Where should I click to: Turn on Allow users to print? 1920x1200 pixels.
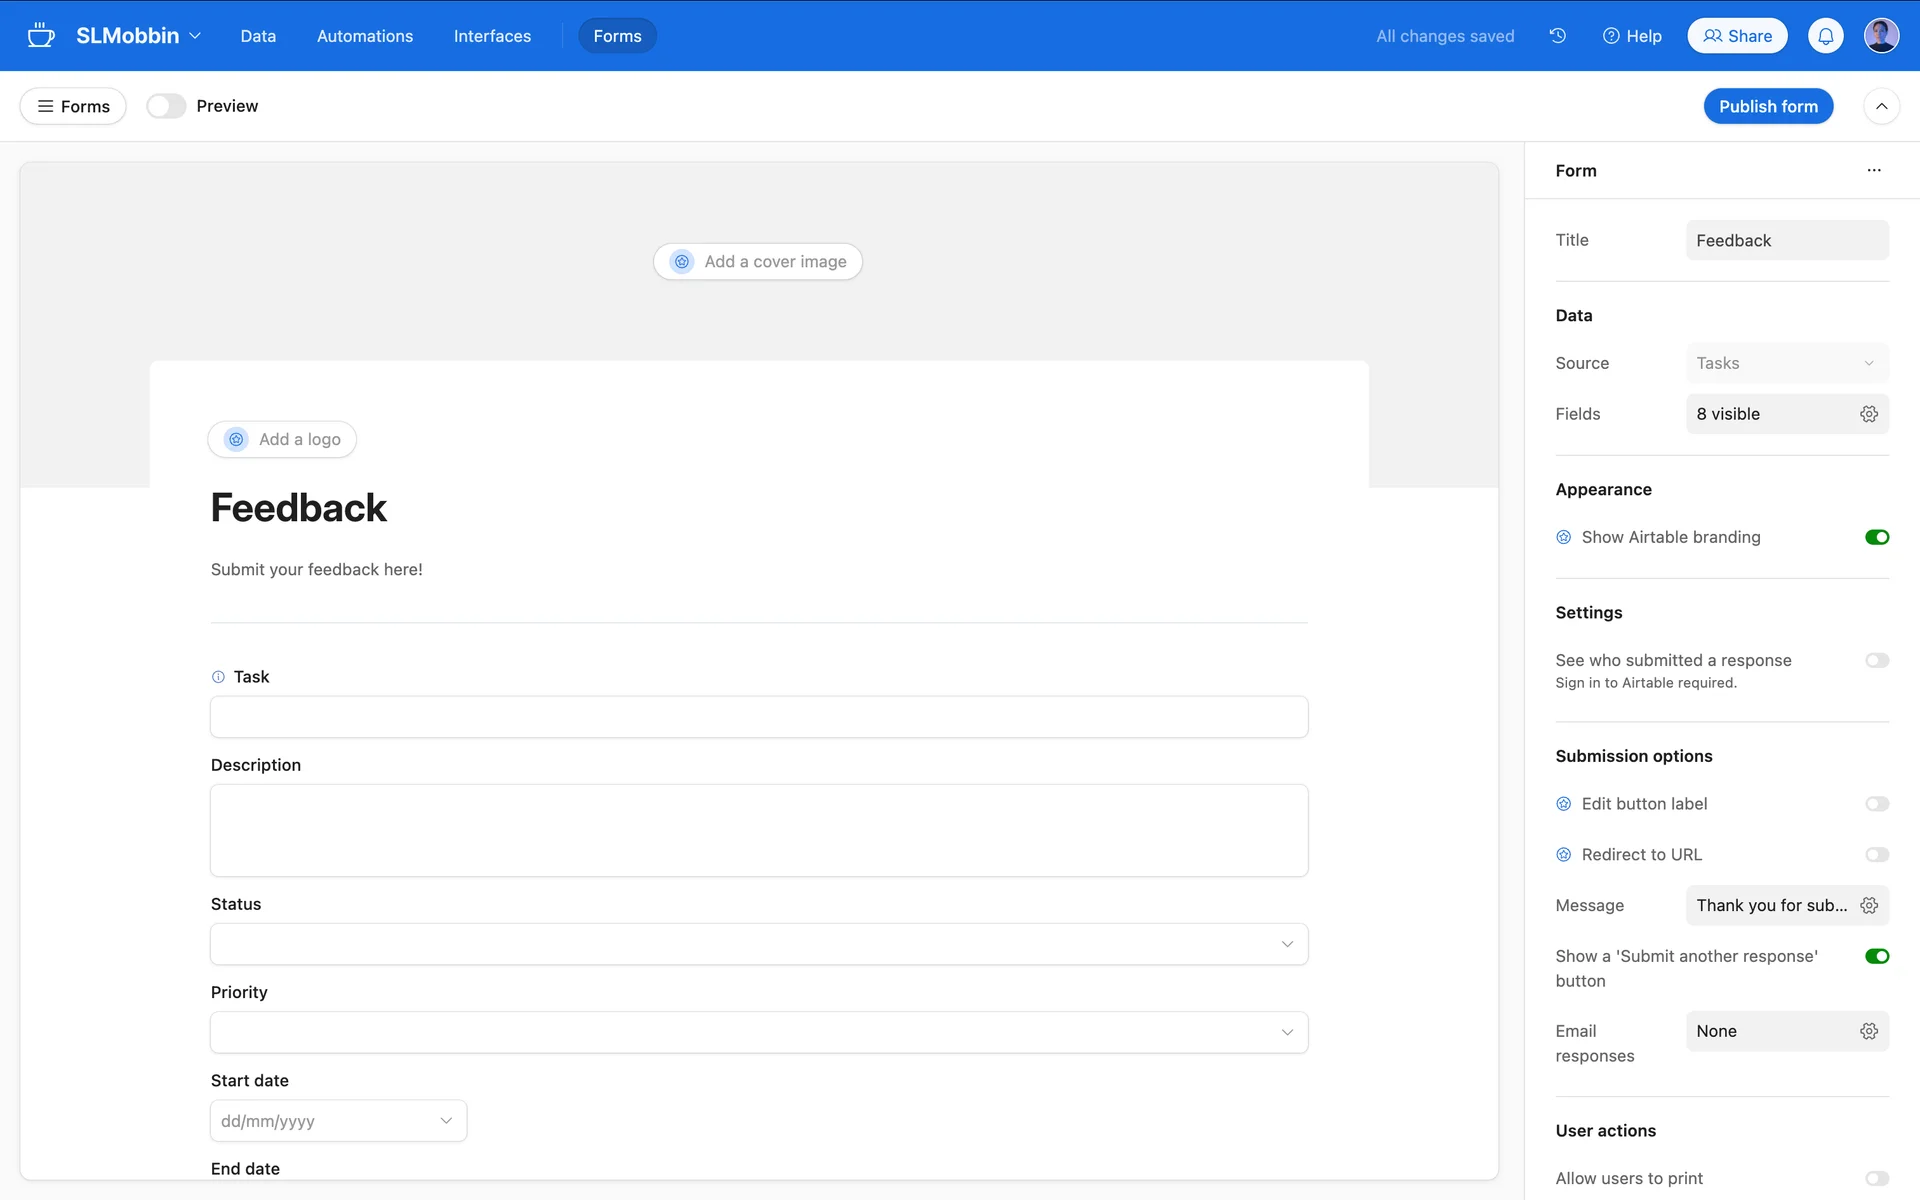tap(1876, 1178)
